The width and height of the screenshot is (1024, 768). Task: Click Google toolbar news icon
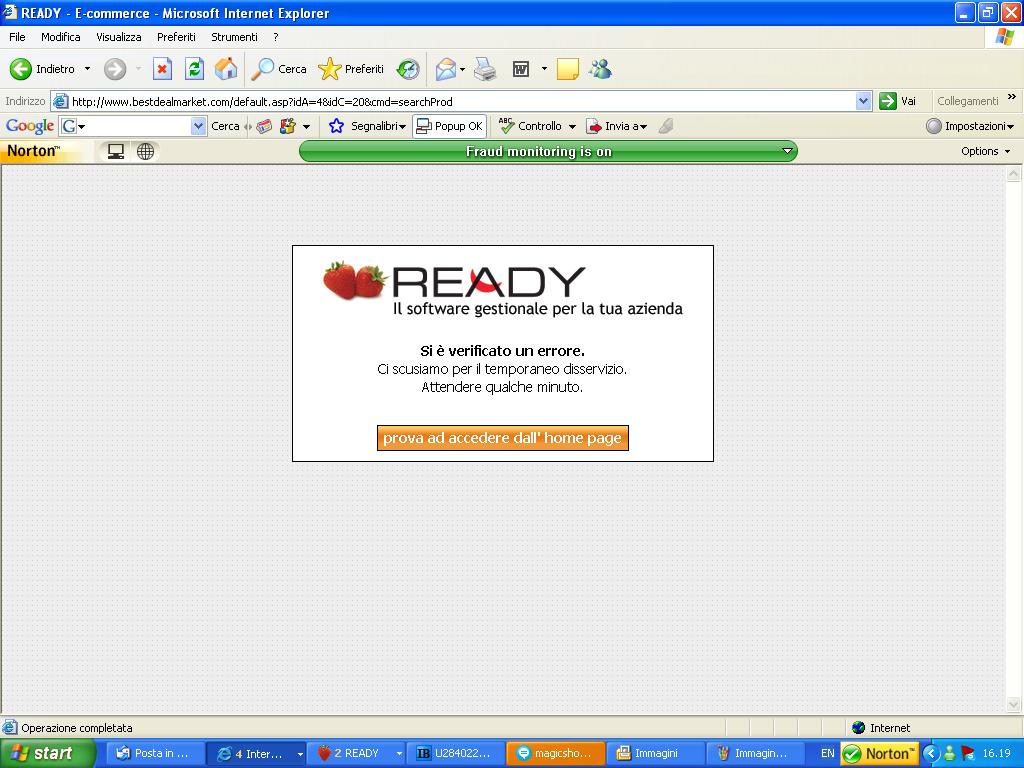(x=264, y=126)
